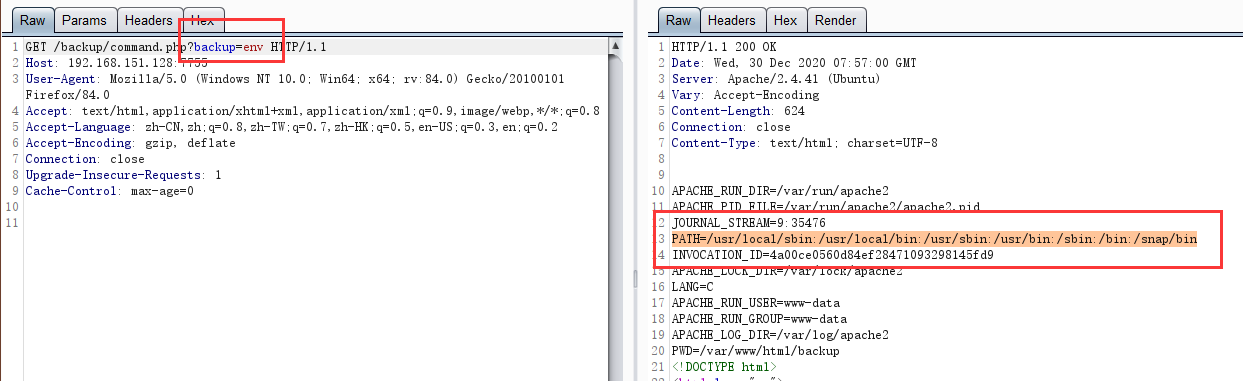1243x381 pixels.
Task: Click the request Connection: close line
Action: coord(85,159)
